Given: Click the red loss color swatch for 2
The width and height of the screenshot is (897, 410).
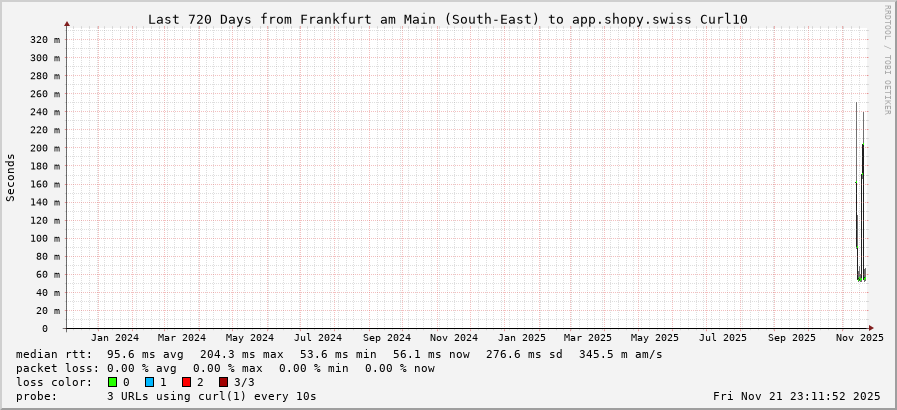Looking at the screenshot, I should pyautogui.click(x=186, y=382).
